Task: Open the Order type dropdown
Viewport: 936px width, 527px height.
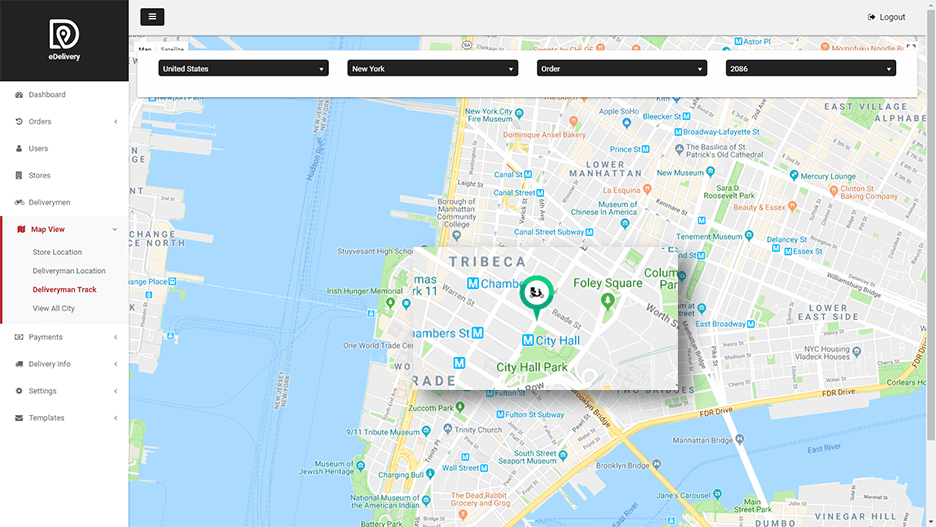Action: click(x=622, y=69)
